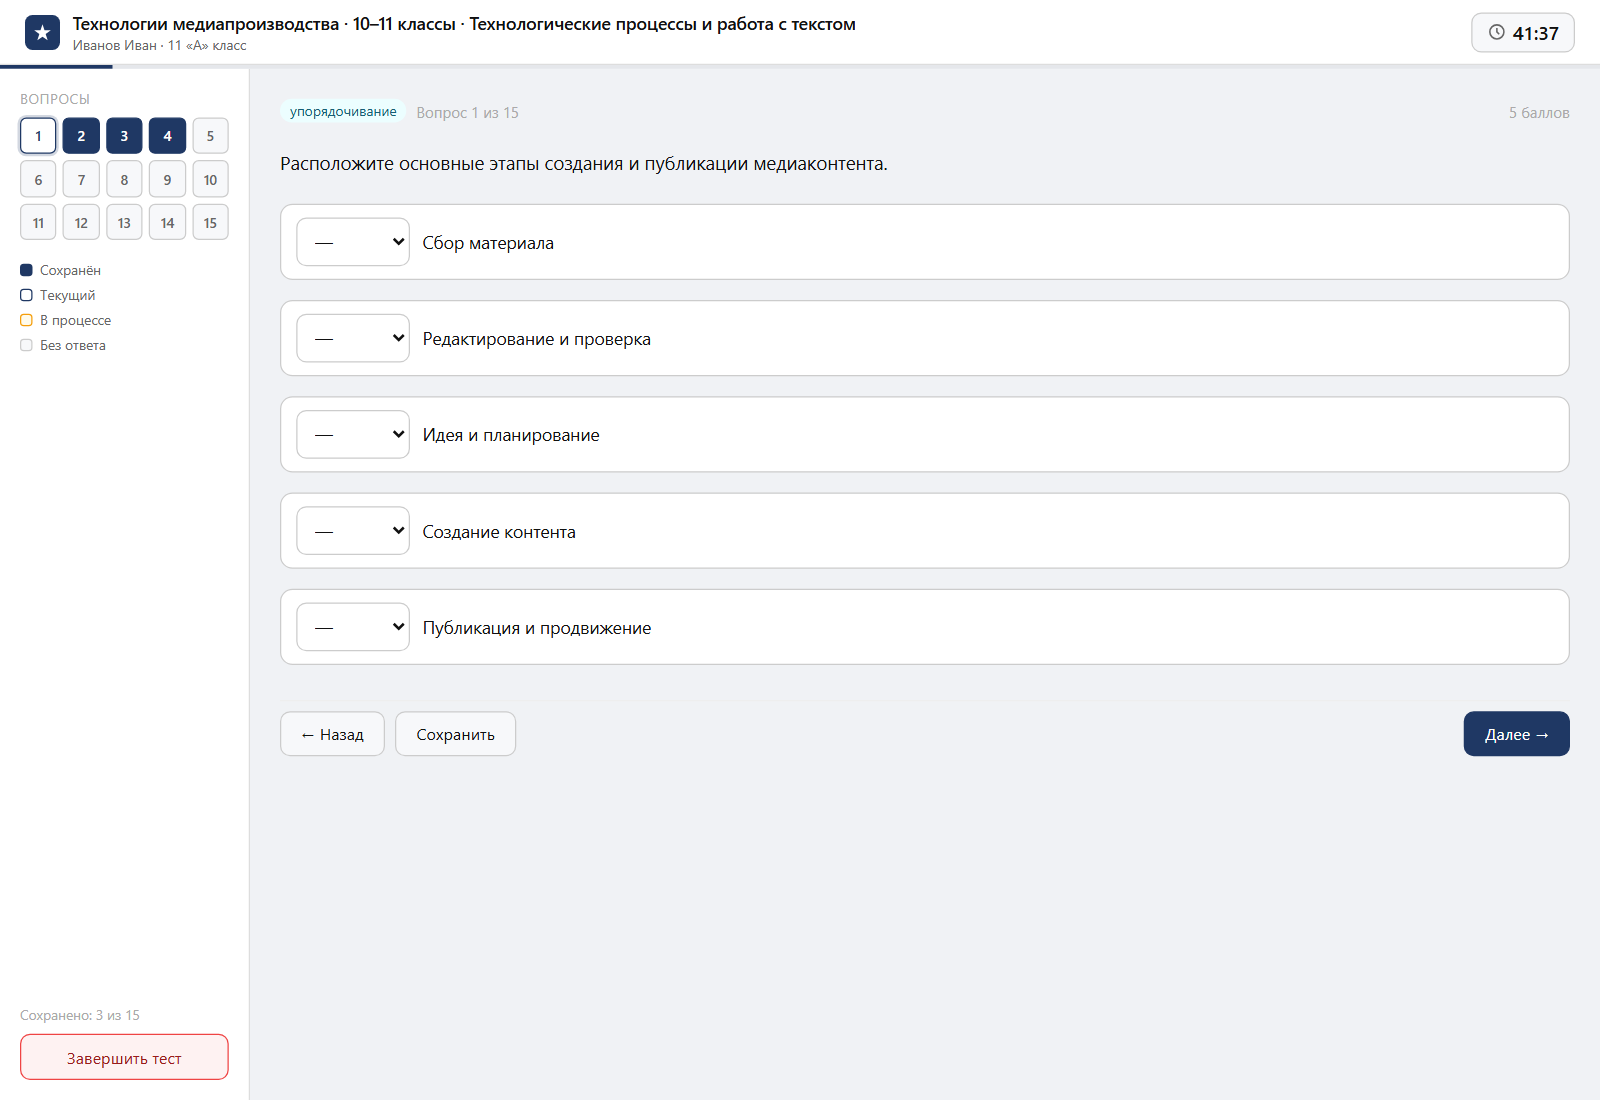Select question 15 in the question list
1600x1100 pixels.
(210, 223)
